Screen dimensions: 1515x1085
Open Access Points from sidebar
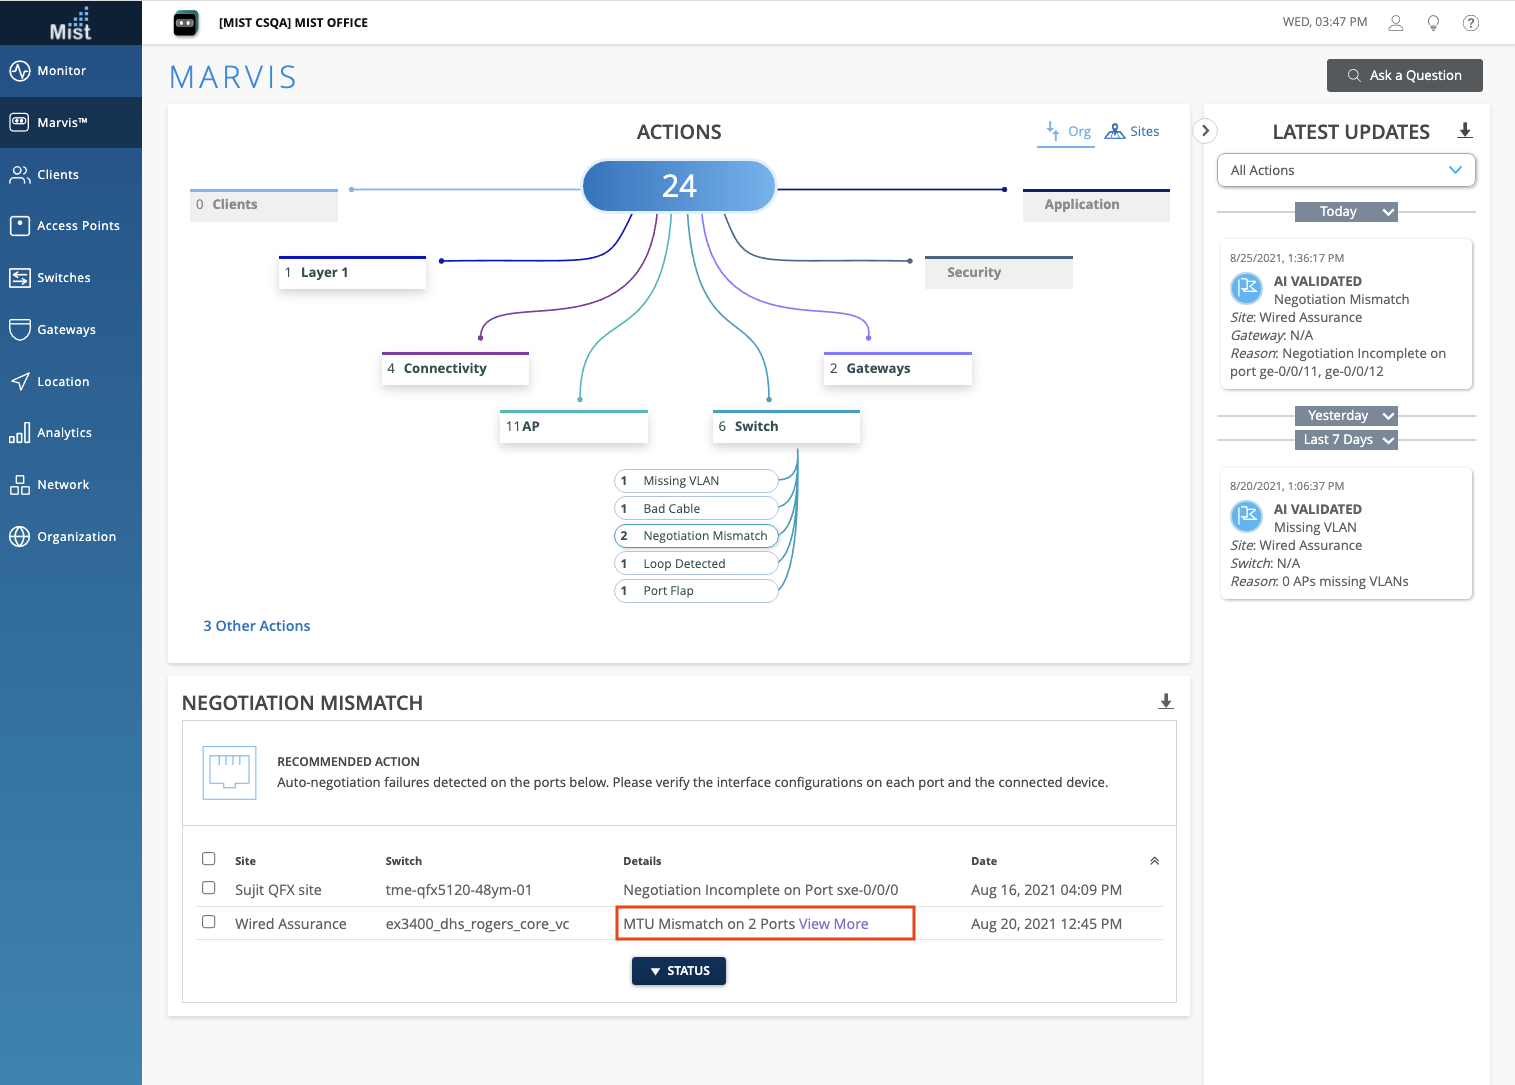(70, 226)
